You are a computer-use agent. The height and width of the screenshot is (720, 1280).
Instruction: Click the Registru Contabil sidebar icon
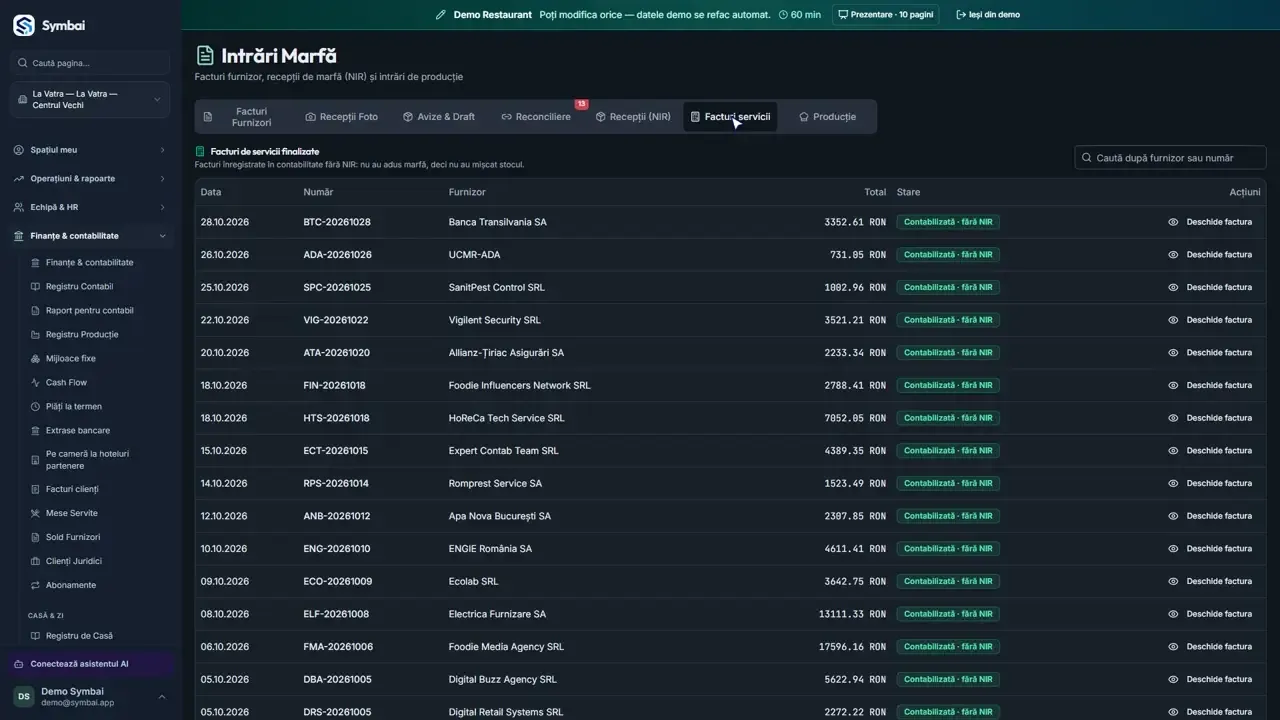click(x=36, y=287)
